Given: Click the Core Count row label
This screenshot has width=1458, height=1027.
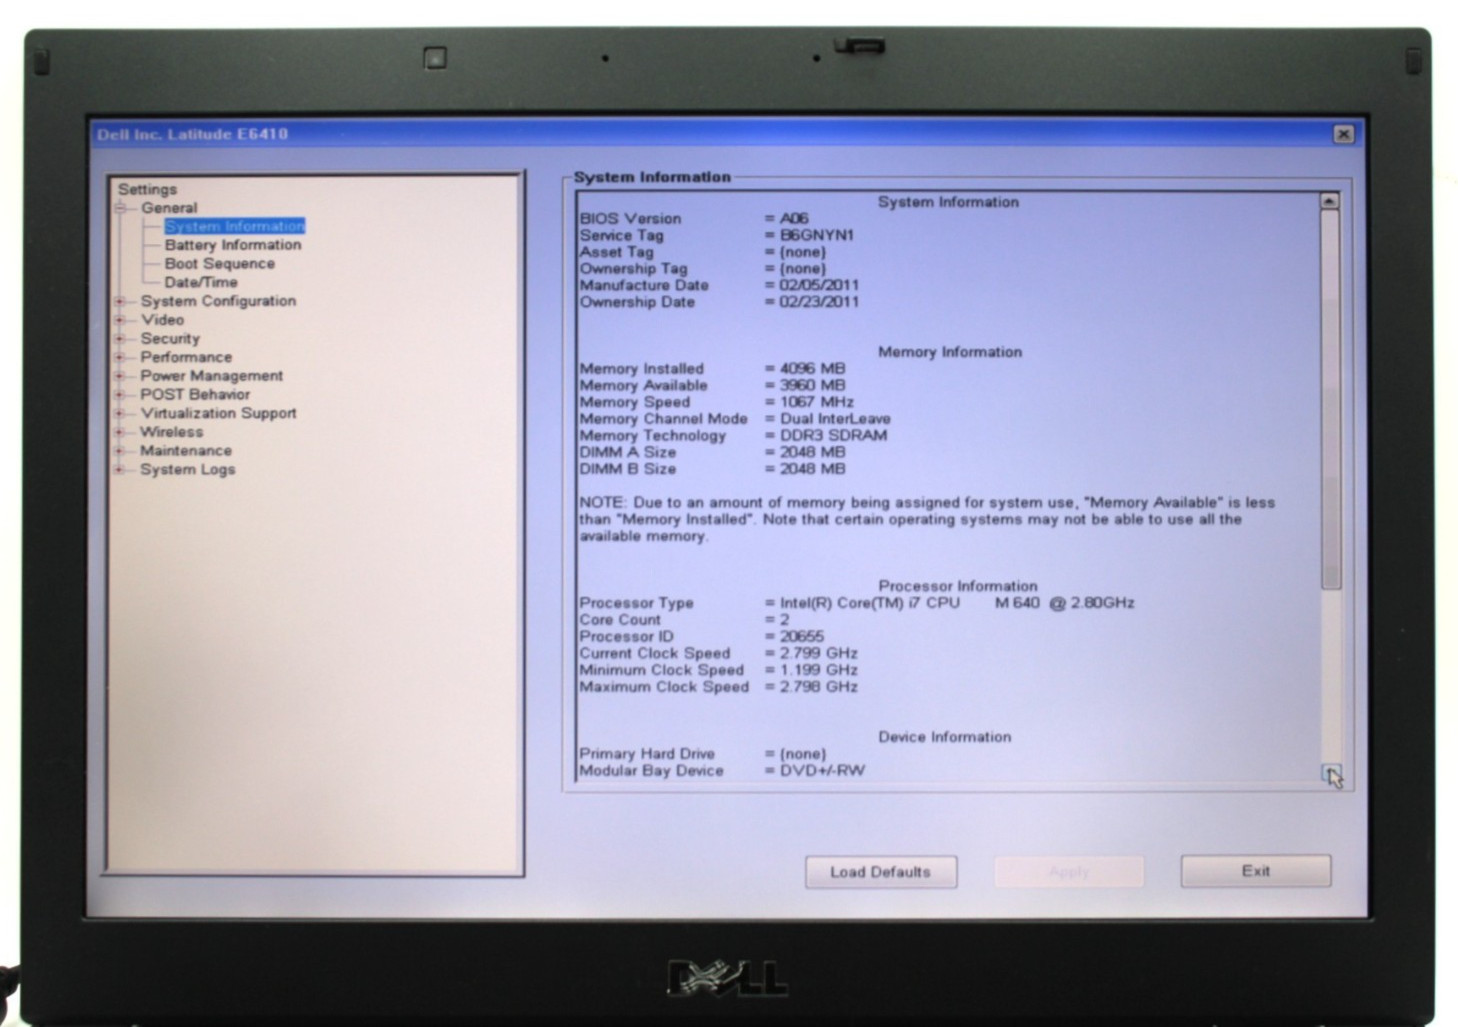Looking at the screenshot, I should click(x=620, y=620).
